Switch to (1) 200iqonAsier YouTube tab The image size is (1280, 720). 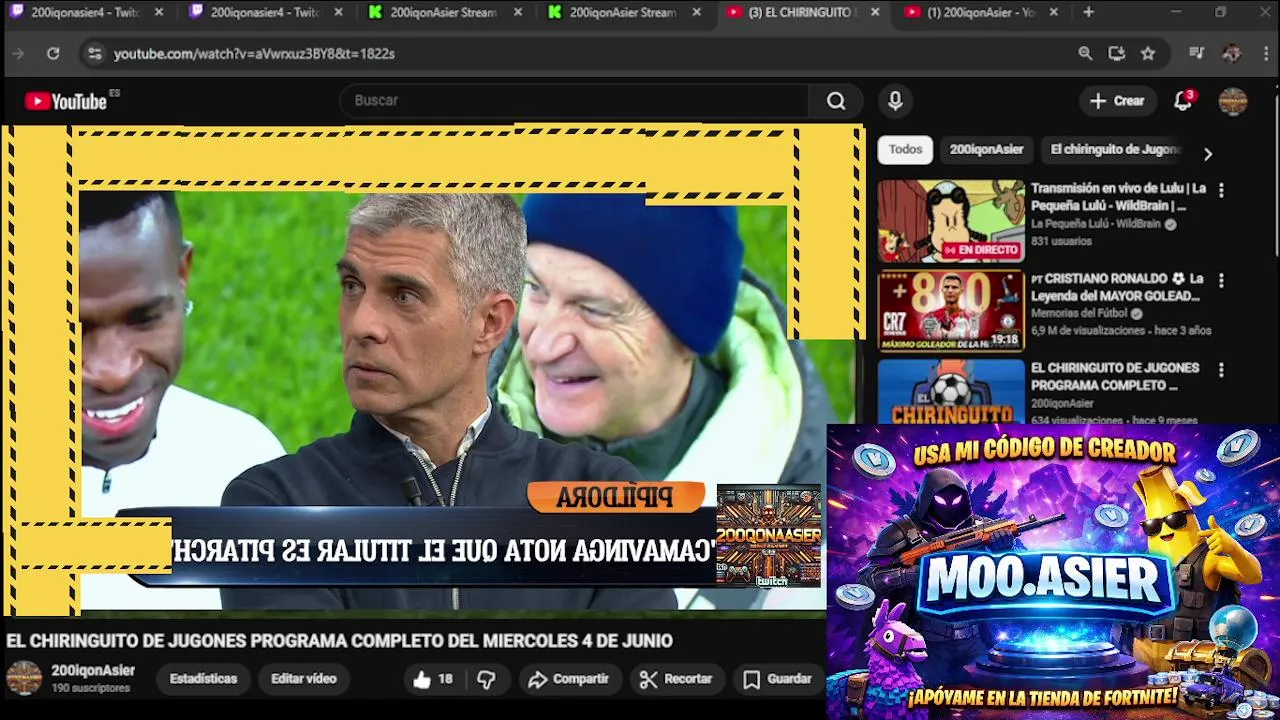click(x=981, y=13)
